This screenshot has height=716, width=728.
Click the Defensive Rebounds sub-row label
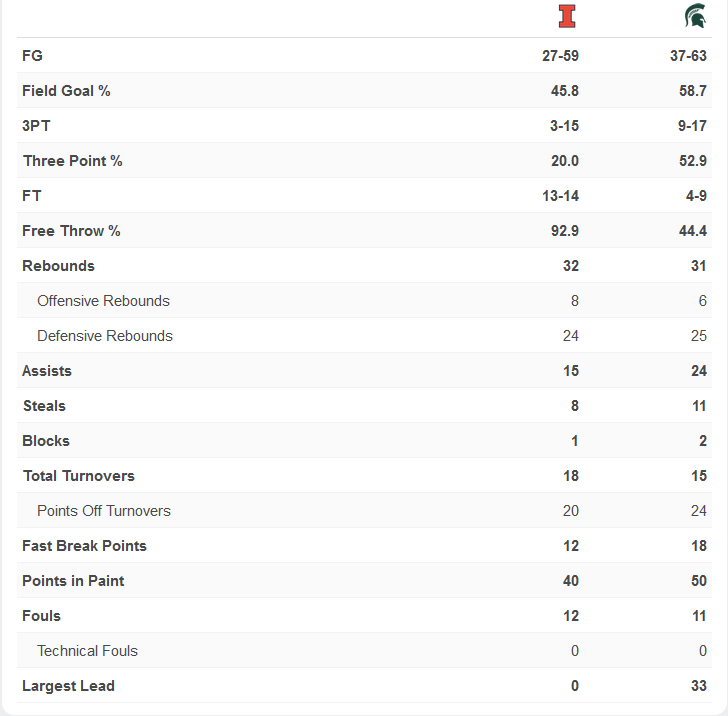pos(105,336)
